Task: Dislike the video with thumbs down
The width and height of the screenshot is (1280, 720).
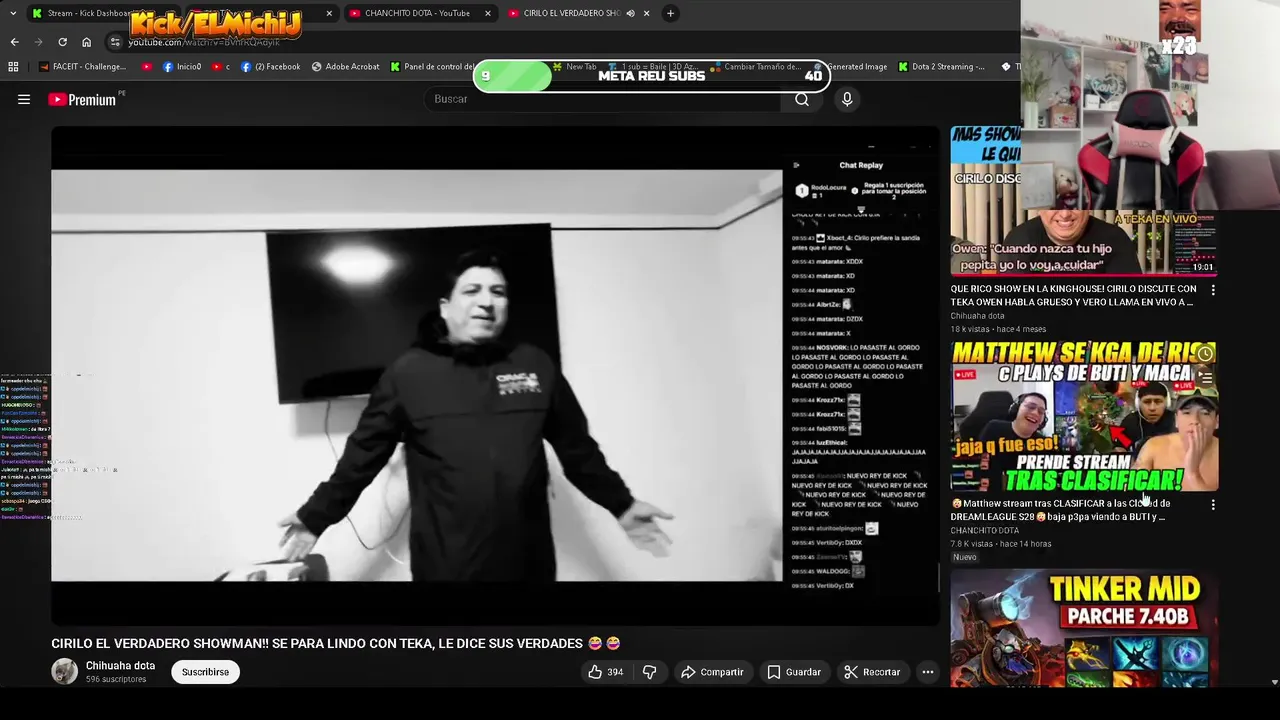Action: 649,672
